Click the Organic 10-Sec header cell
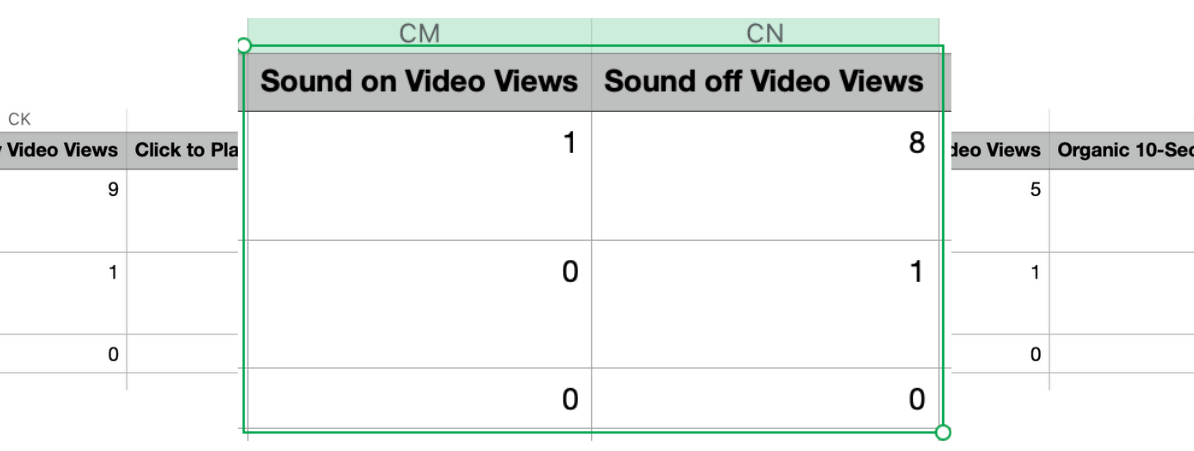Image resolution: width=1194 pixels, height=451 pixels. 1121,151
